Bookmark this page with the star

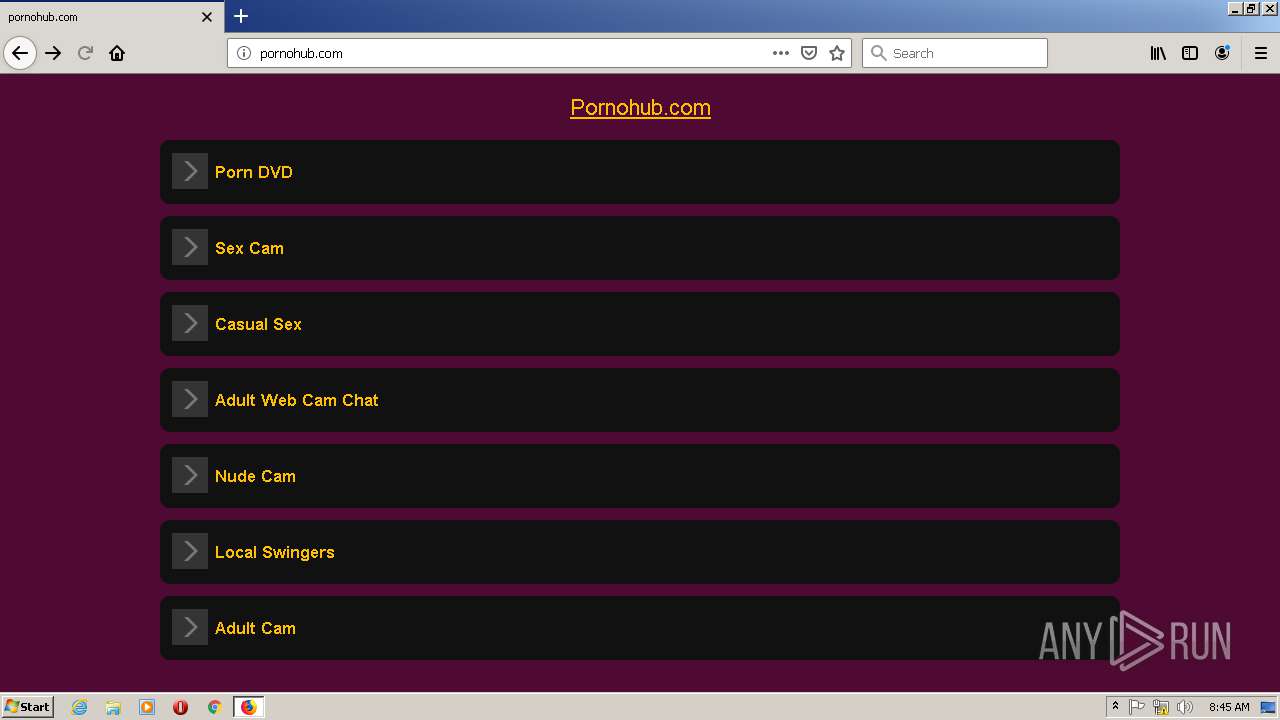click(837, 53)
